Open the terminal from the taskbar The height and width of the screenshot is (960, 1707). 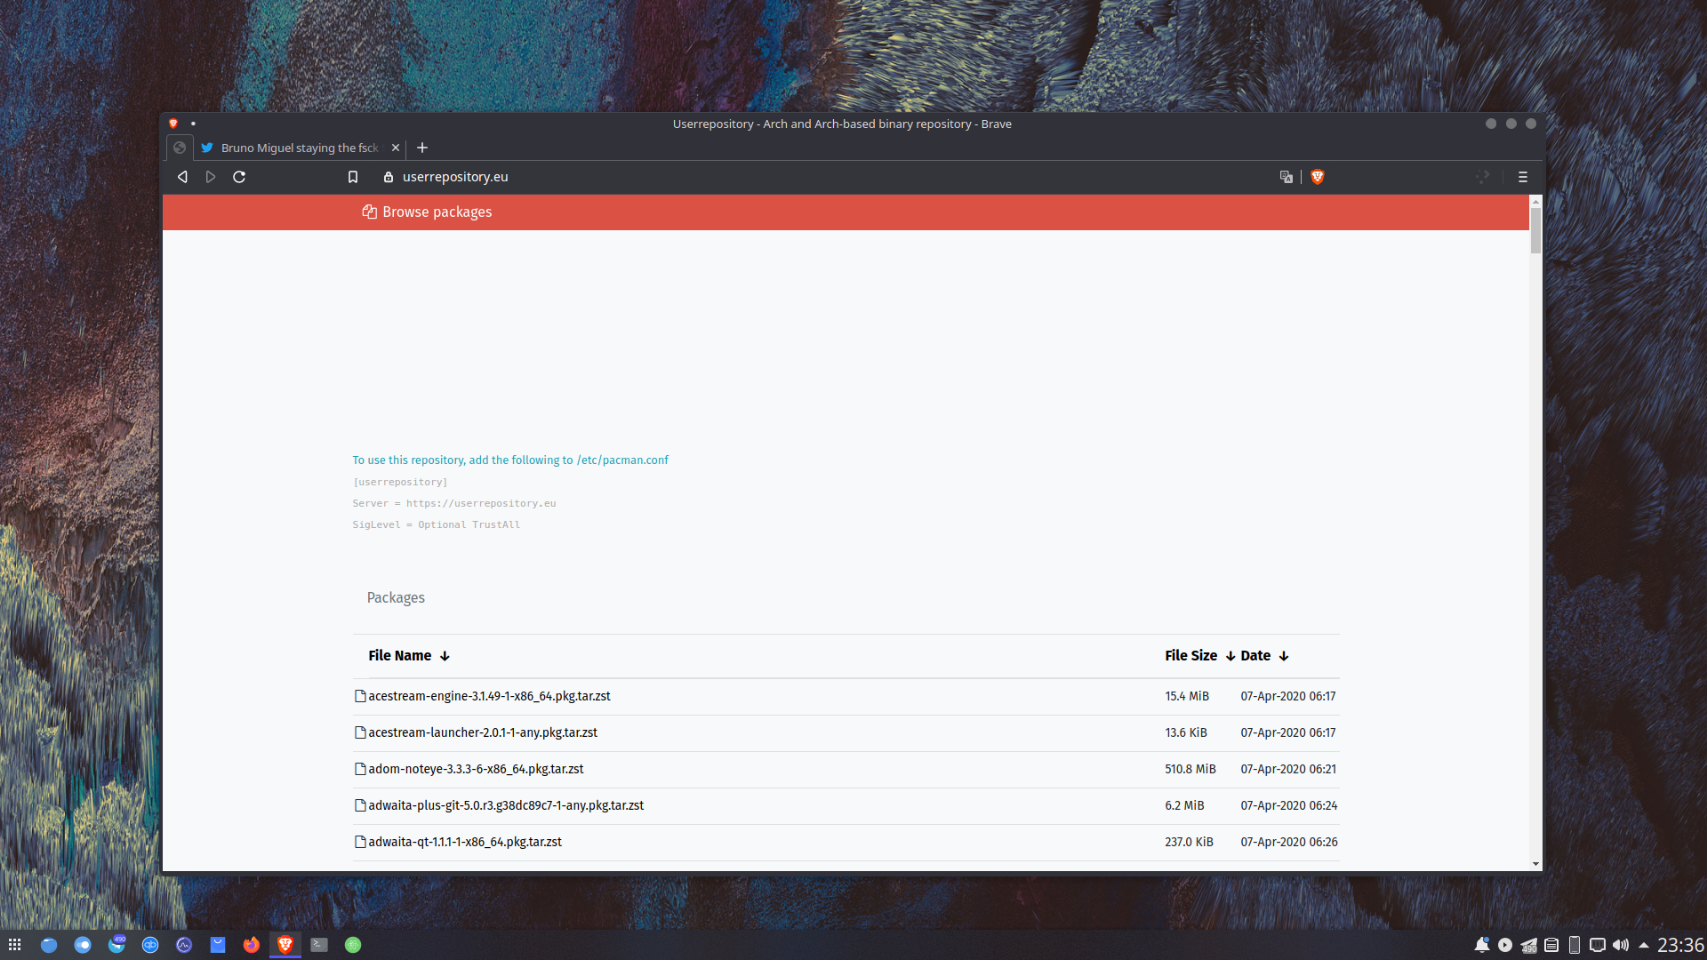[319, 945]
